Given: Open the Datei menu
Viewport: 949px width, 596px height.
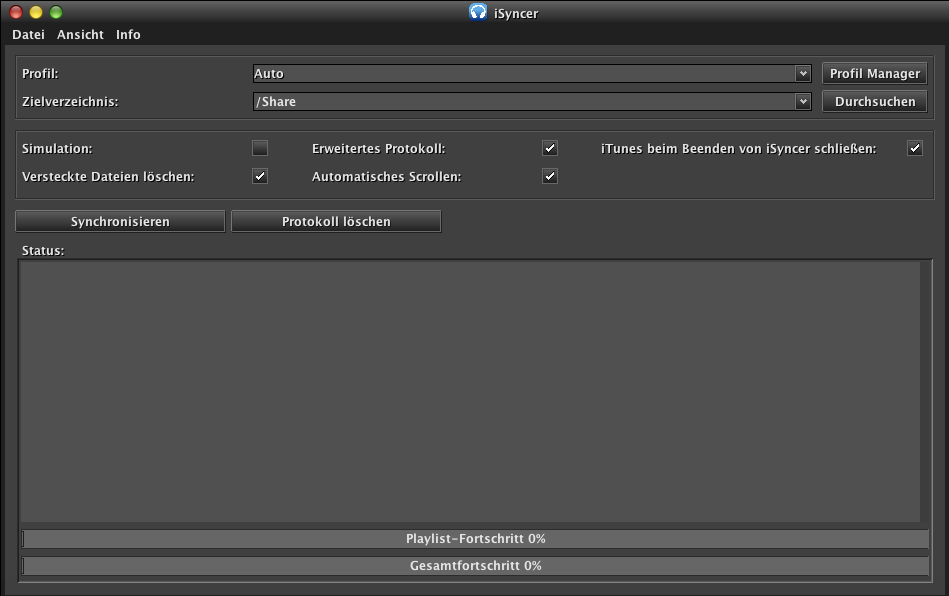Looking at the screenshot, I should [28, 34].
